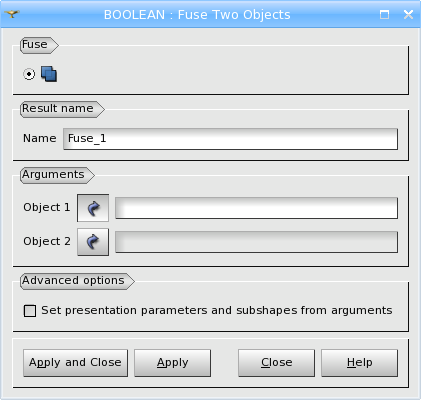Click the blue Fuse operation icon
This screenshot has width=421, height=400.
click(49, 74)
